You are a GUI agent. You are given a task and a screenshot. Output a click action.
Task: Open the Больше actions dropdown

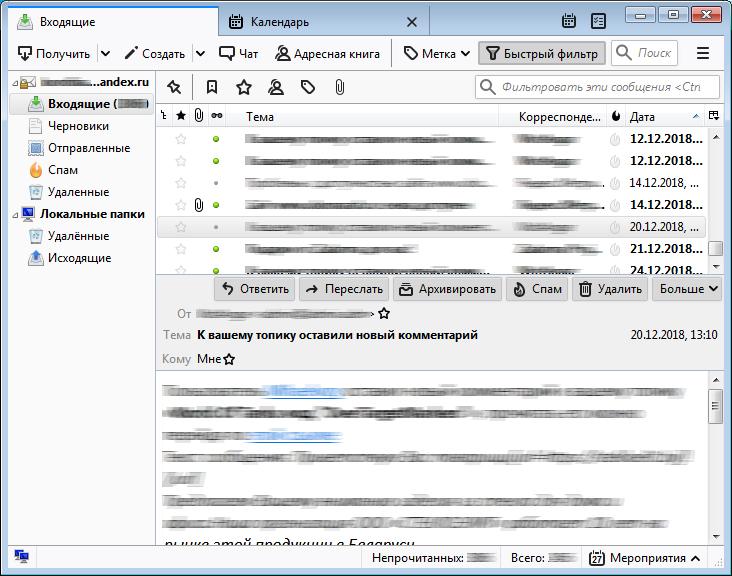click(x=687, y=289)
